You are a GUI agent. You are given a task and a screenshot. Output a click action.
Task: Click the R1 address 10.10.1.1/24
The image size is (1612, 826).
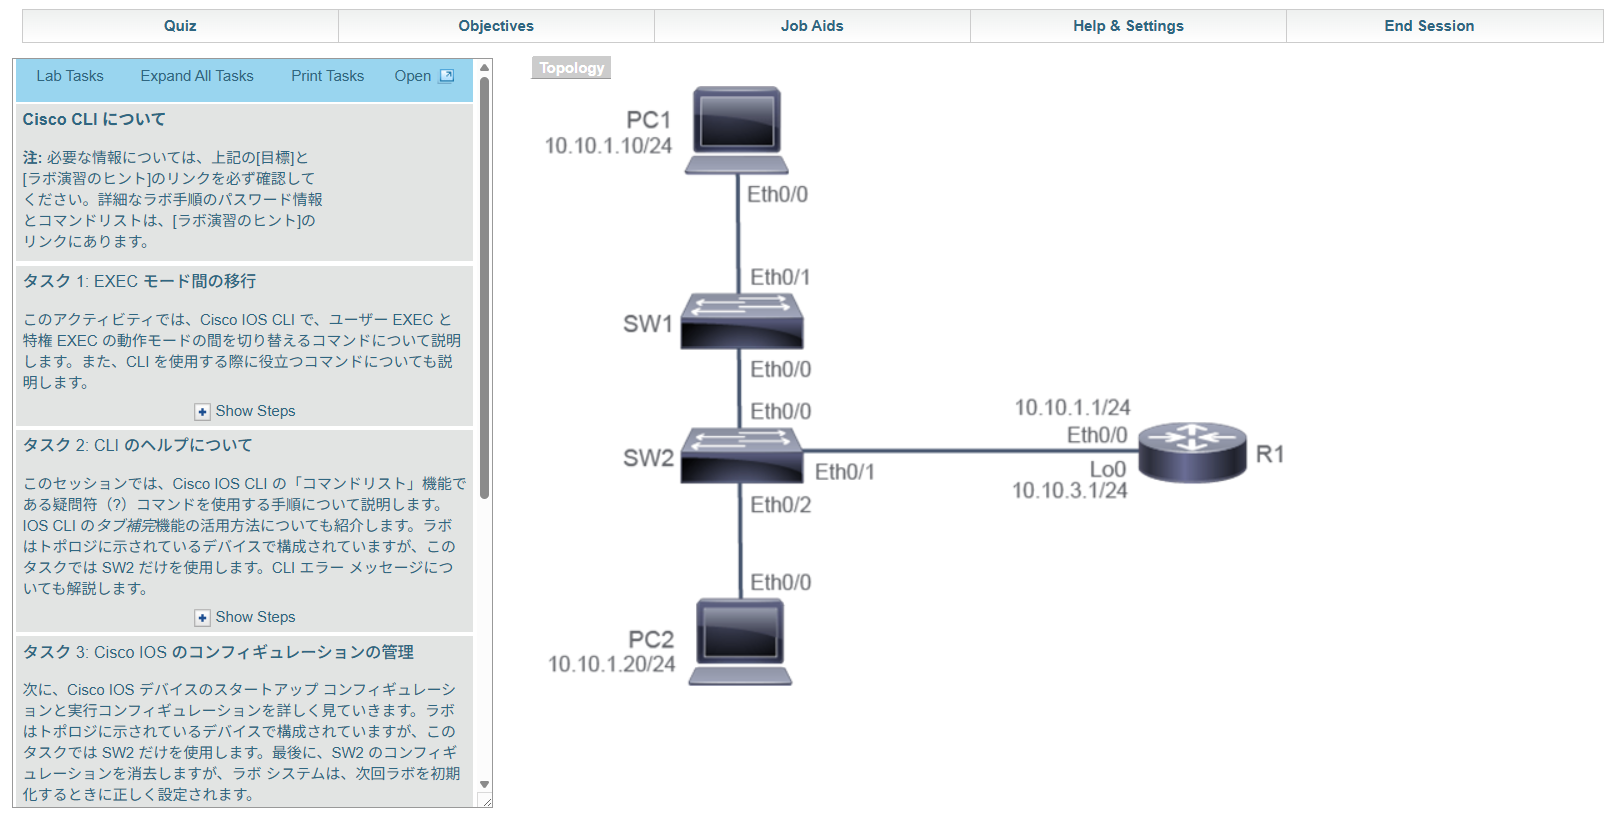pos(1072,408)
